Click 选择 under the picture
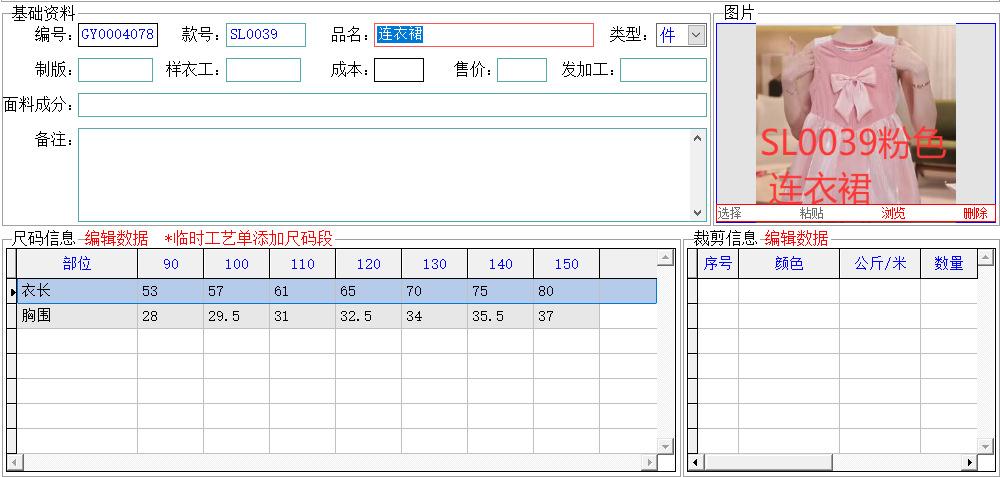This screenshot has height=477, width=1000. [730, 214]
